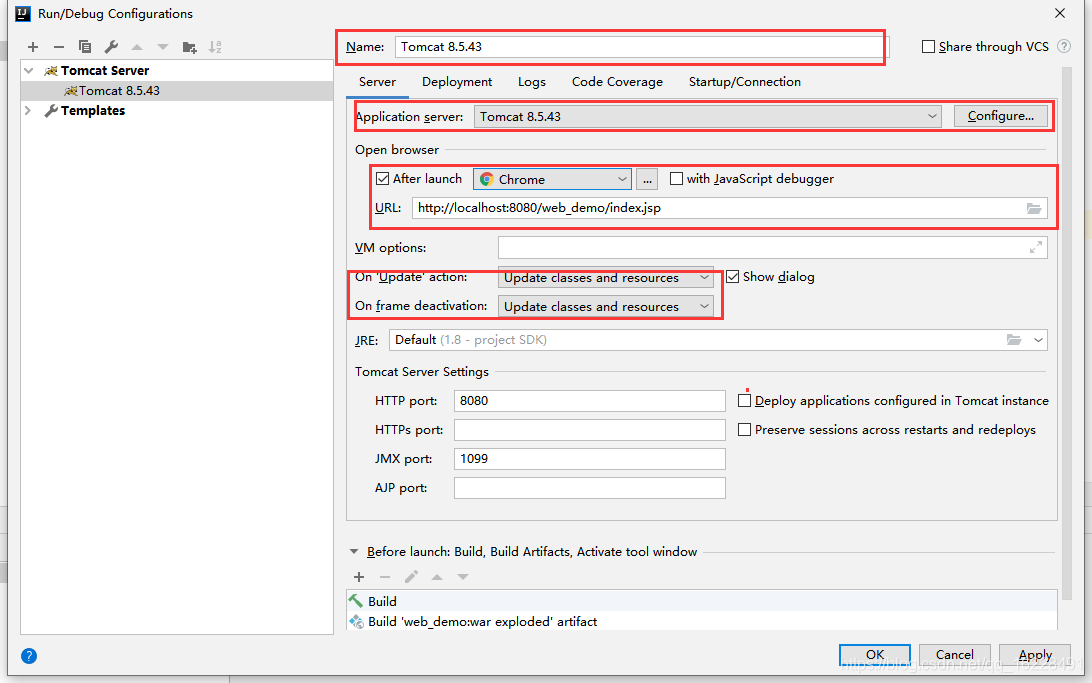The width and height of the screenshot is (1092, 683).
Task: Add before-launch task plus icon
Action: click(x=359, y=576)
